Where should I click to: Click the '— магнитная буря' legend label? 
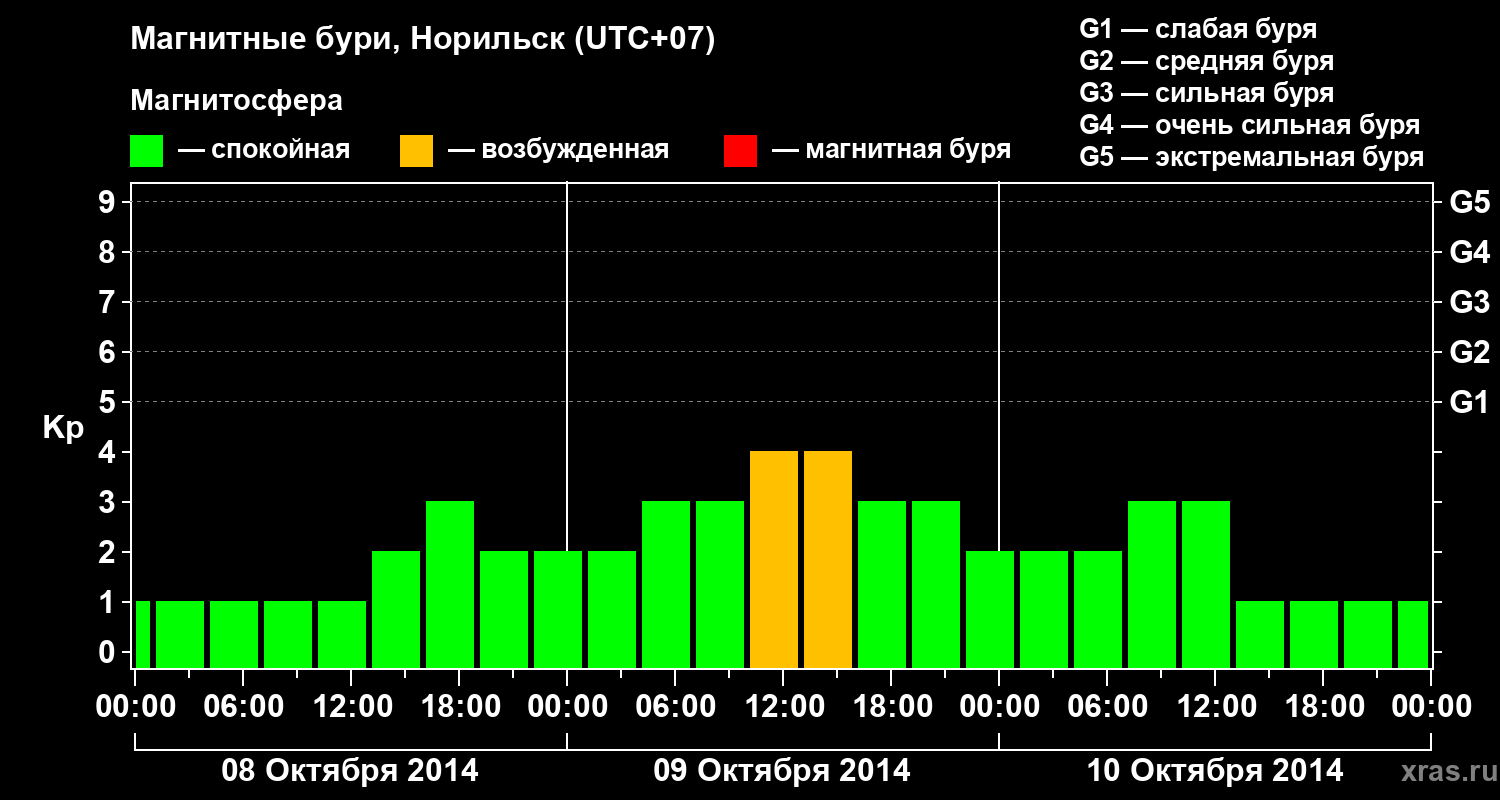click(x=892, y=150)
